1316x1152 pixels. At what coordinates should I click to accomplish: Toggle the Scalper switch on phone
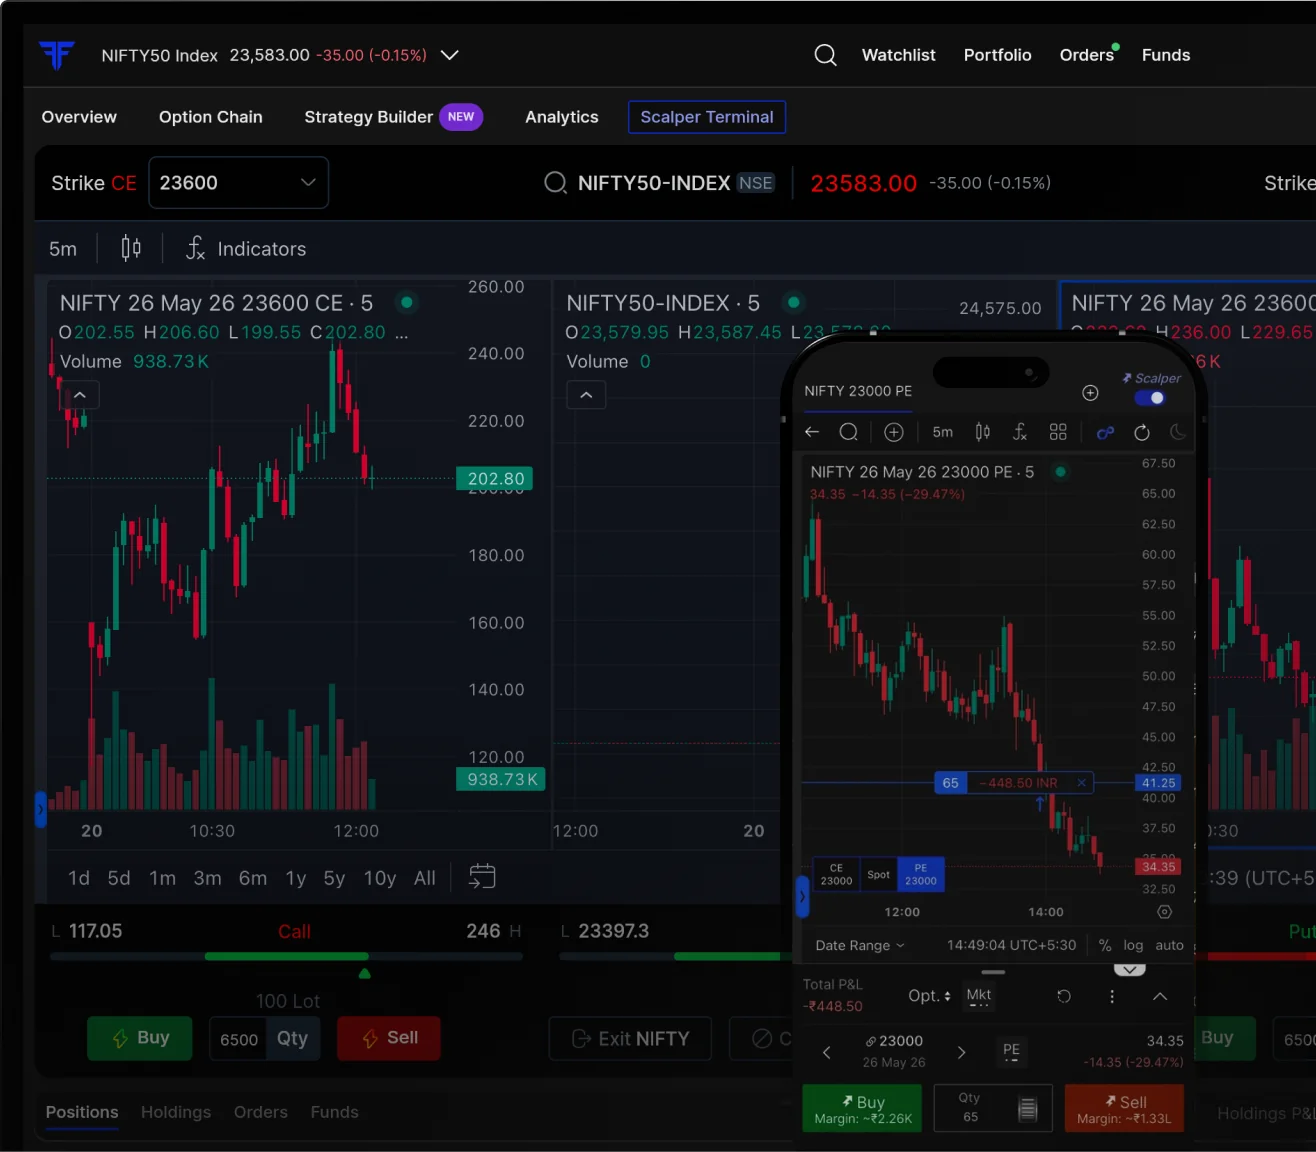(x=1149, y=398)
